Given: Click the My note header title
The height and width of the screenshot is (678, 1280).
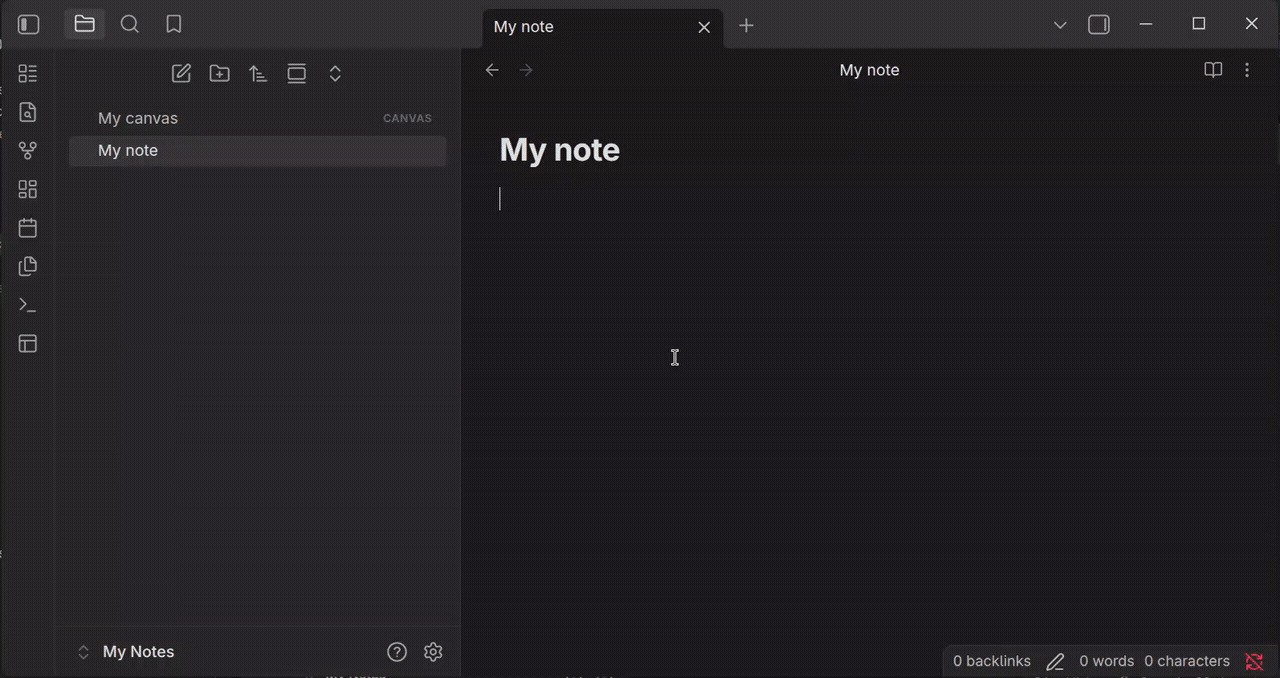Looking at the screenshot, I should pyautogui.click(x=869, y=70).
